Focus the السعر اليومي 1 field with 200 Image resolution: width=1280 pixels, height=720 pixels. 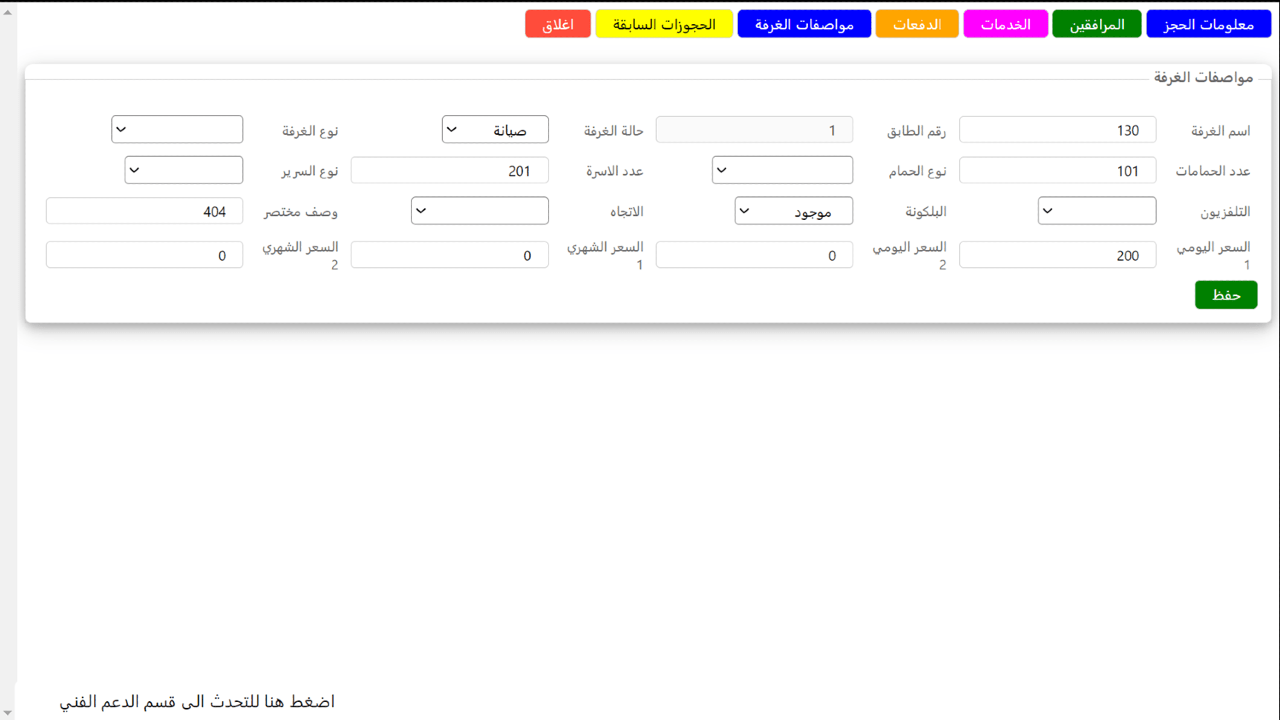[x=1057, y=256]
